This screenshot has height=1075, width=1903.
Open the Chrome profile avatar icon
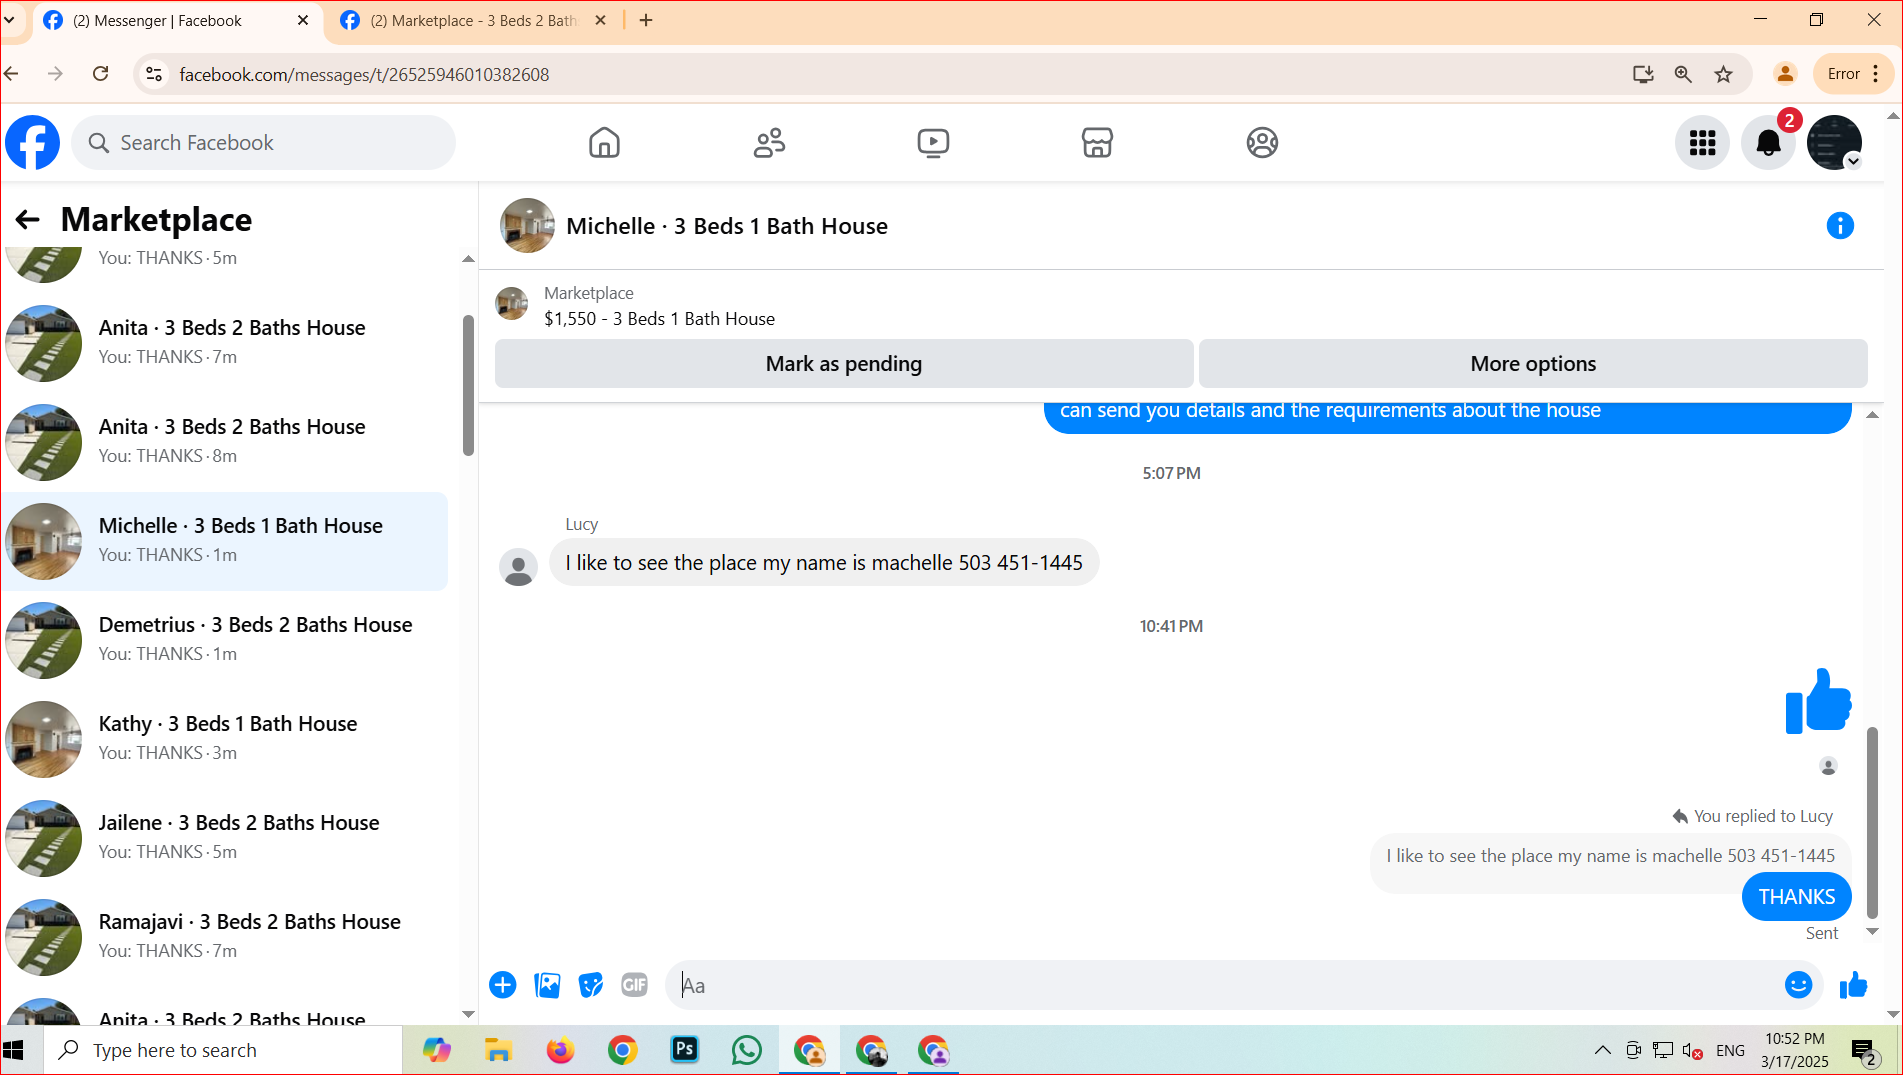coord(1785,74)
